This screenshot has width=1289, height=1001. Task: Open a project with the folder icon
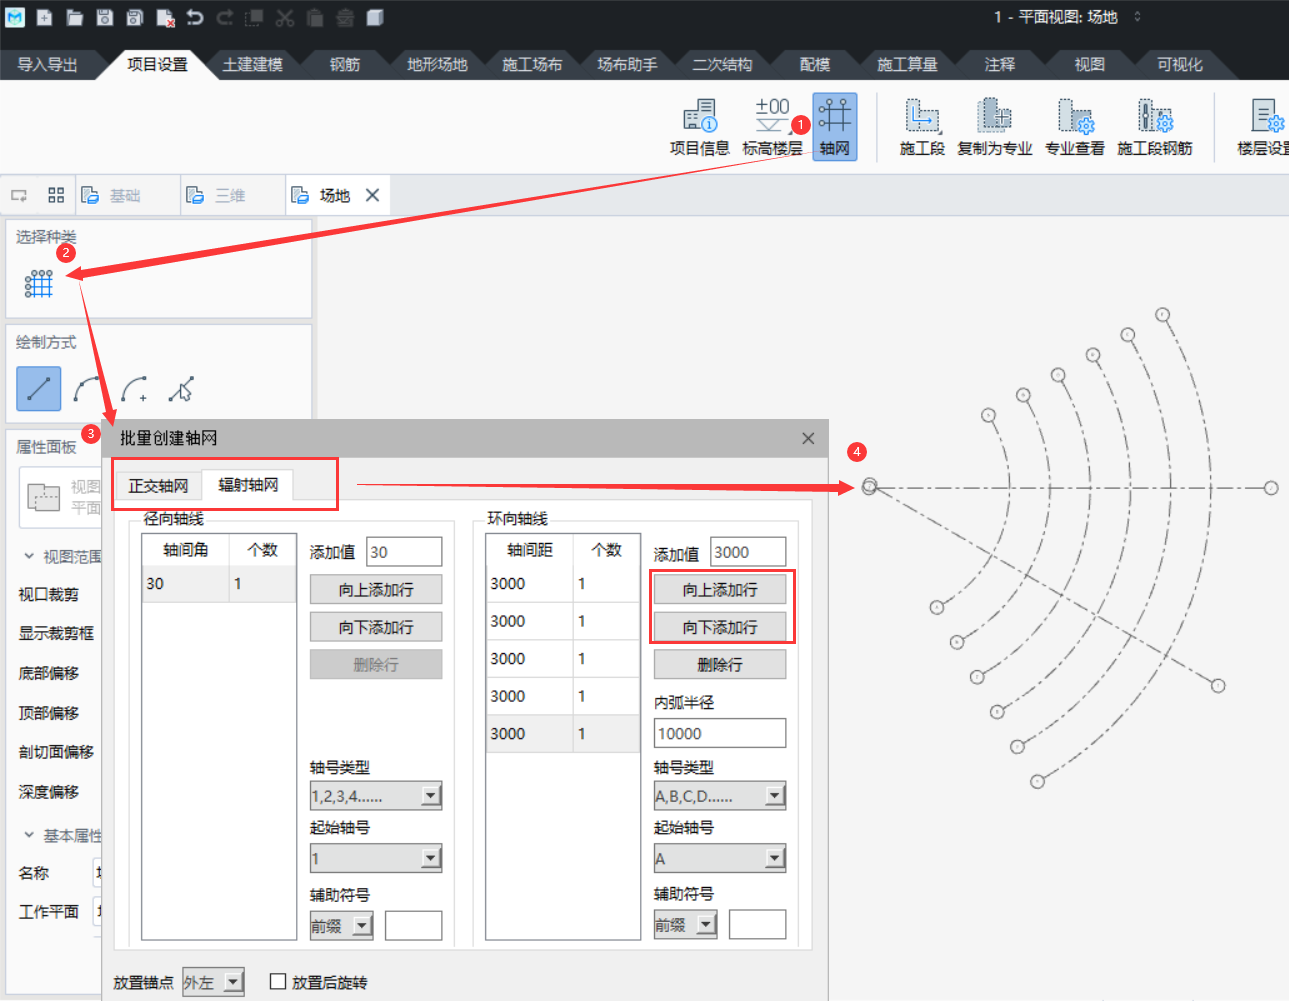pyautogui.click(x=74, y=17)
